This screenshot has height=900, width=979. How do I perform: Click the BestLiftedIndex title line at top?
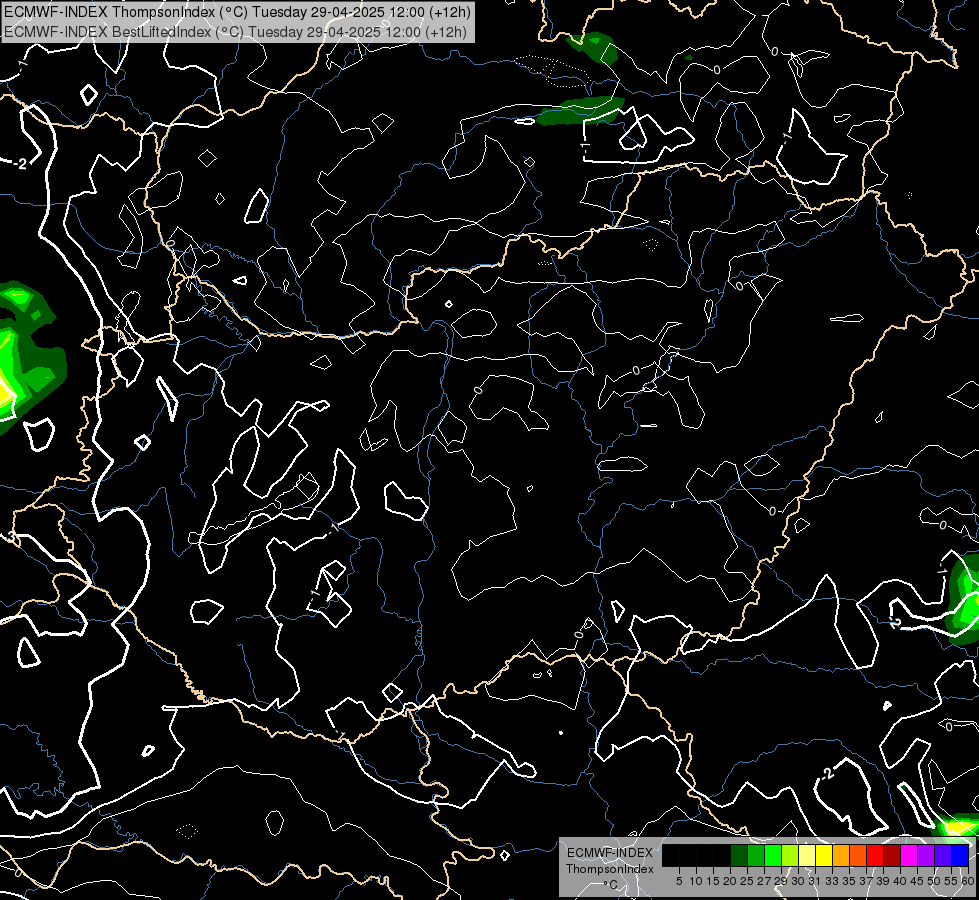point(235,32)
